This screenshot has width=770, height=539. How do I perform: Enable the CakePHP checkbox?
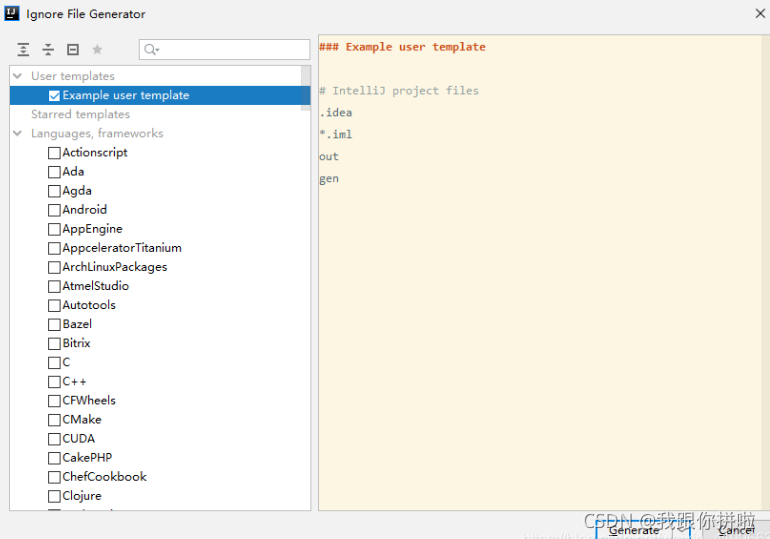pos(55,458)
